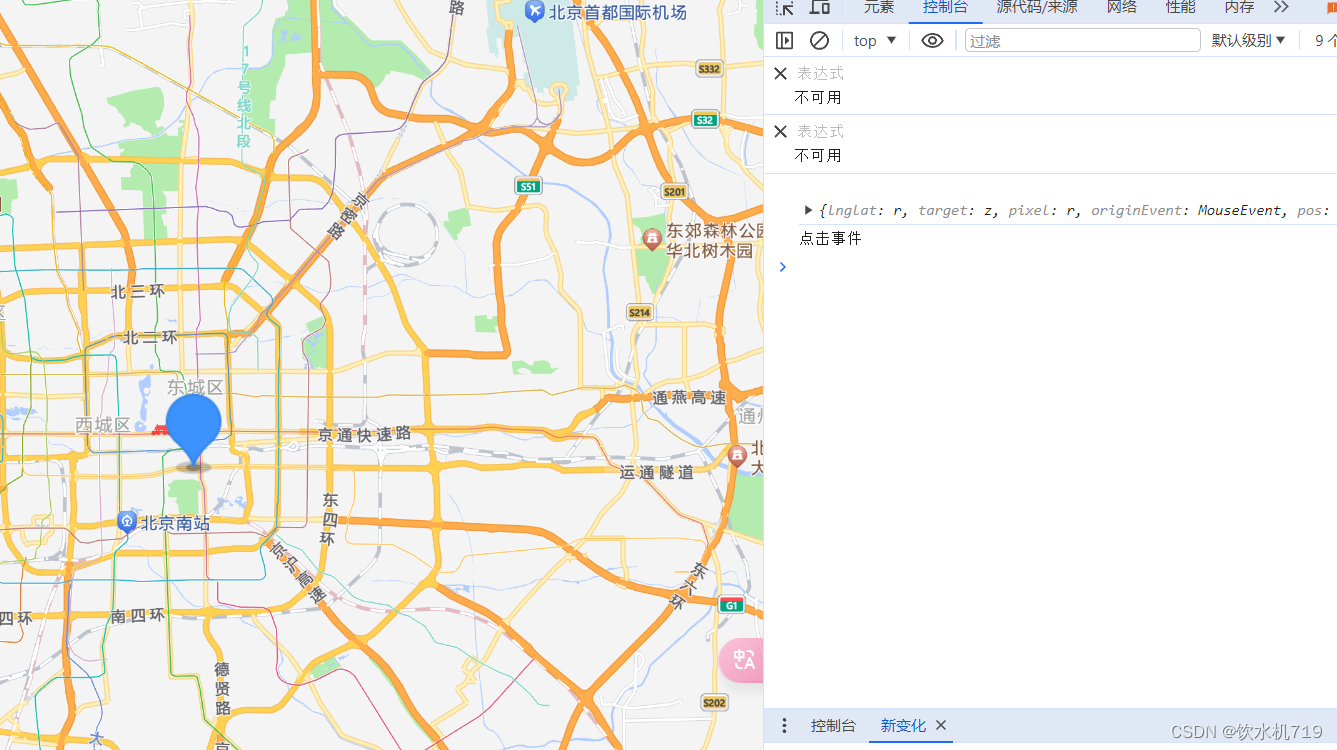
Task: Open the pink translate floating button
Action: click(x=742, y=660)
